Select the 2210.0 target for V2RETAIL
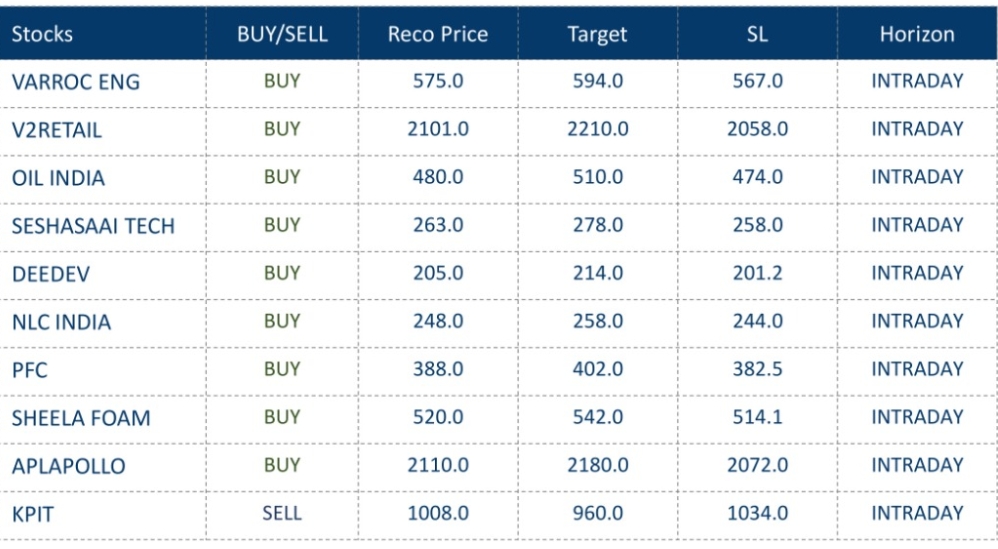 598,129
